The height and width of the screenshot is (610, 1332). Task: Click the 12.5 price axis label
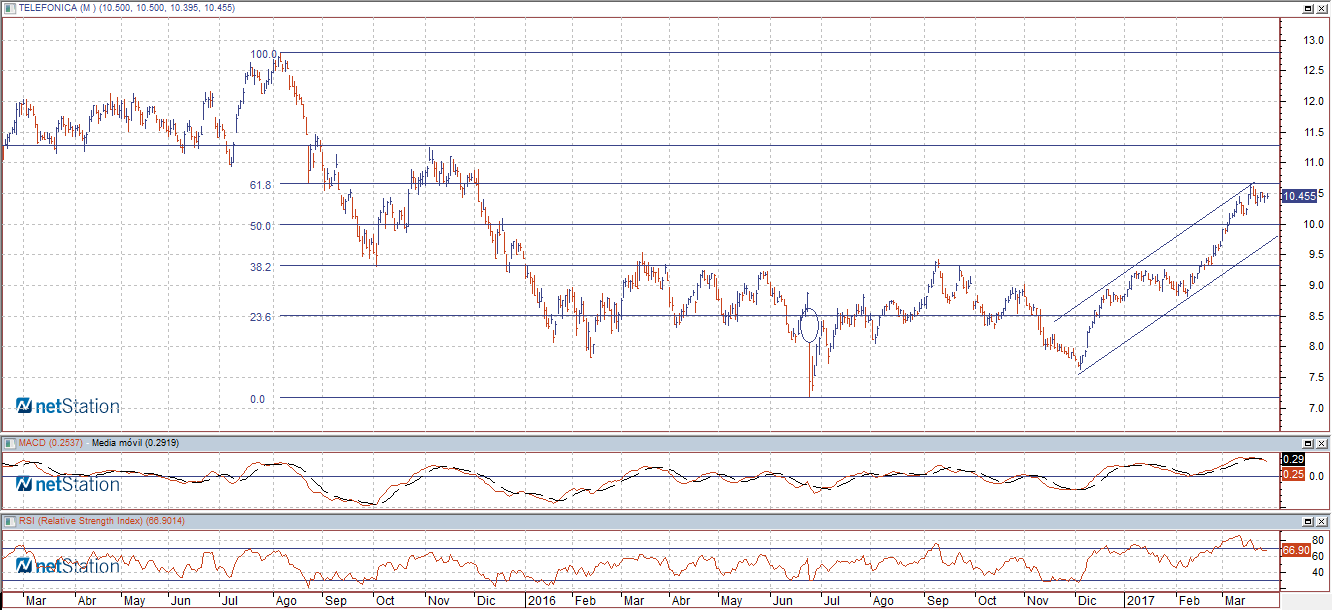tap(1313, 71)
